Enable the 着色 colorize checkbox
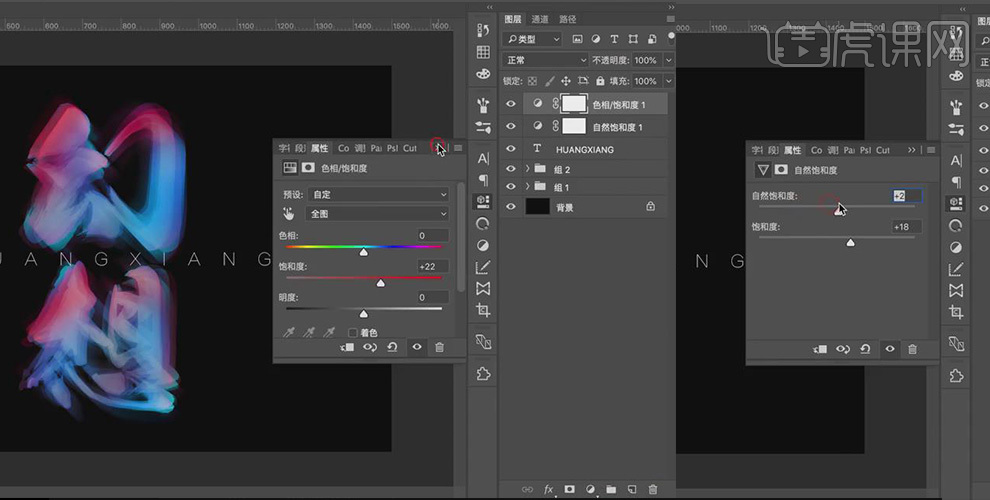990x500 pixels. (x=353, y=333)
